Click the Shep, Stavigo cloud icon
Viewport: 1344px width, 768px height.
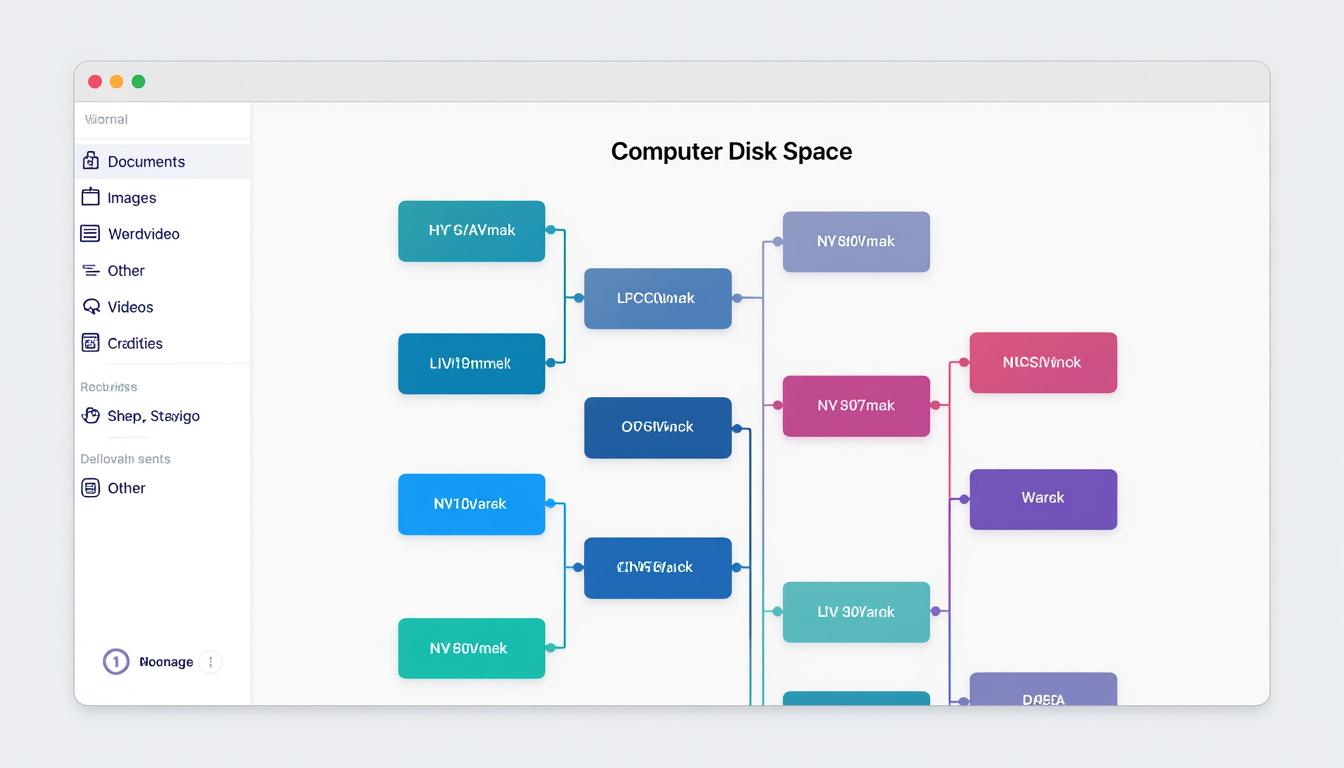pos(90,415)
